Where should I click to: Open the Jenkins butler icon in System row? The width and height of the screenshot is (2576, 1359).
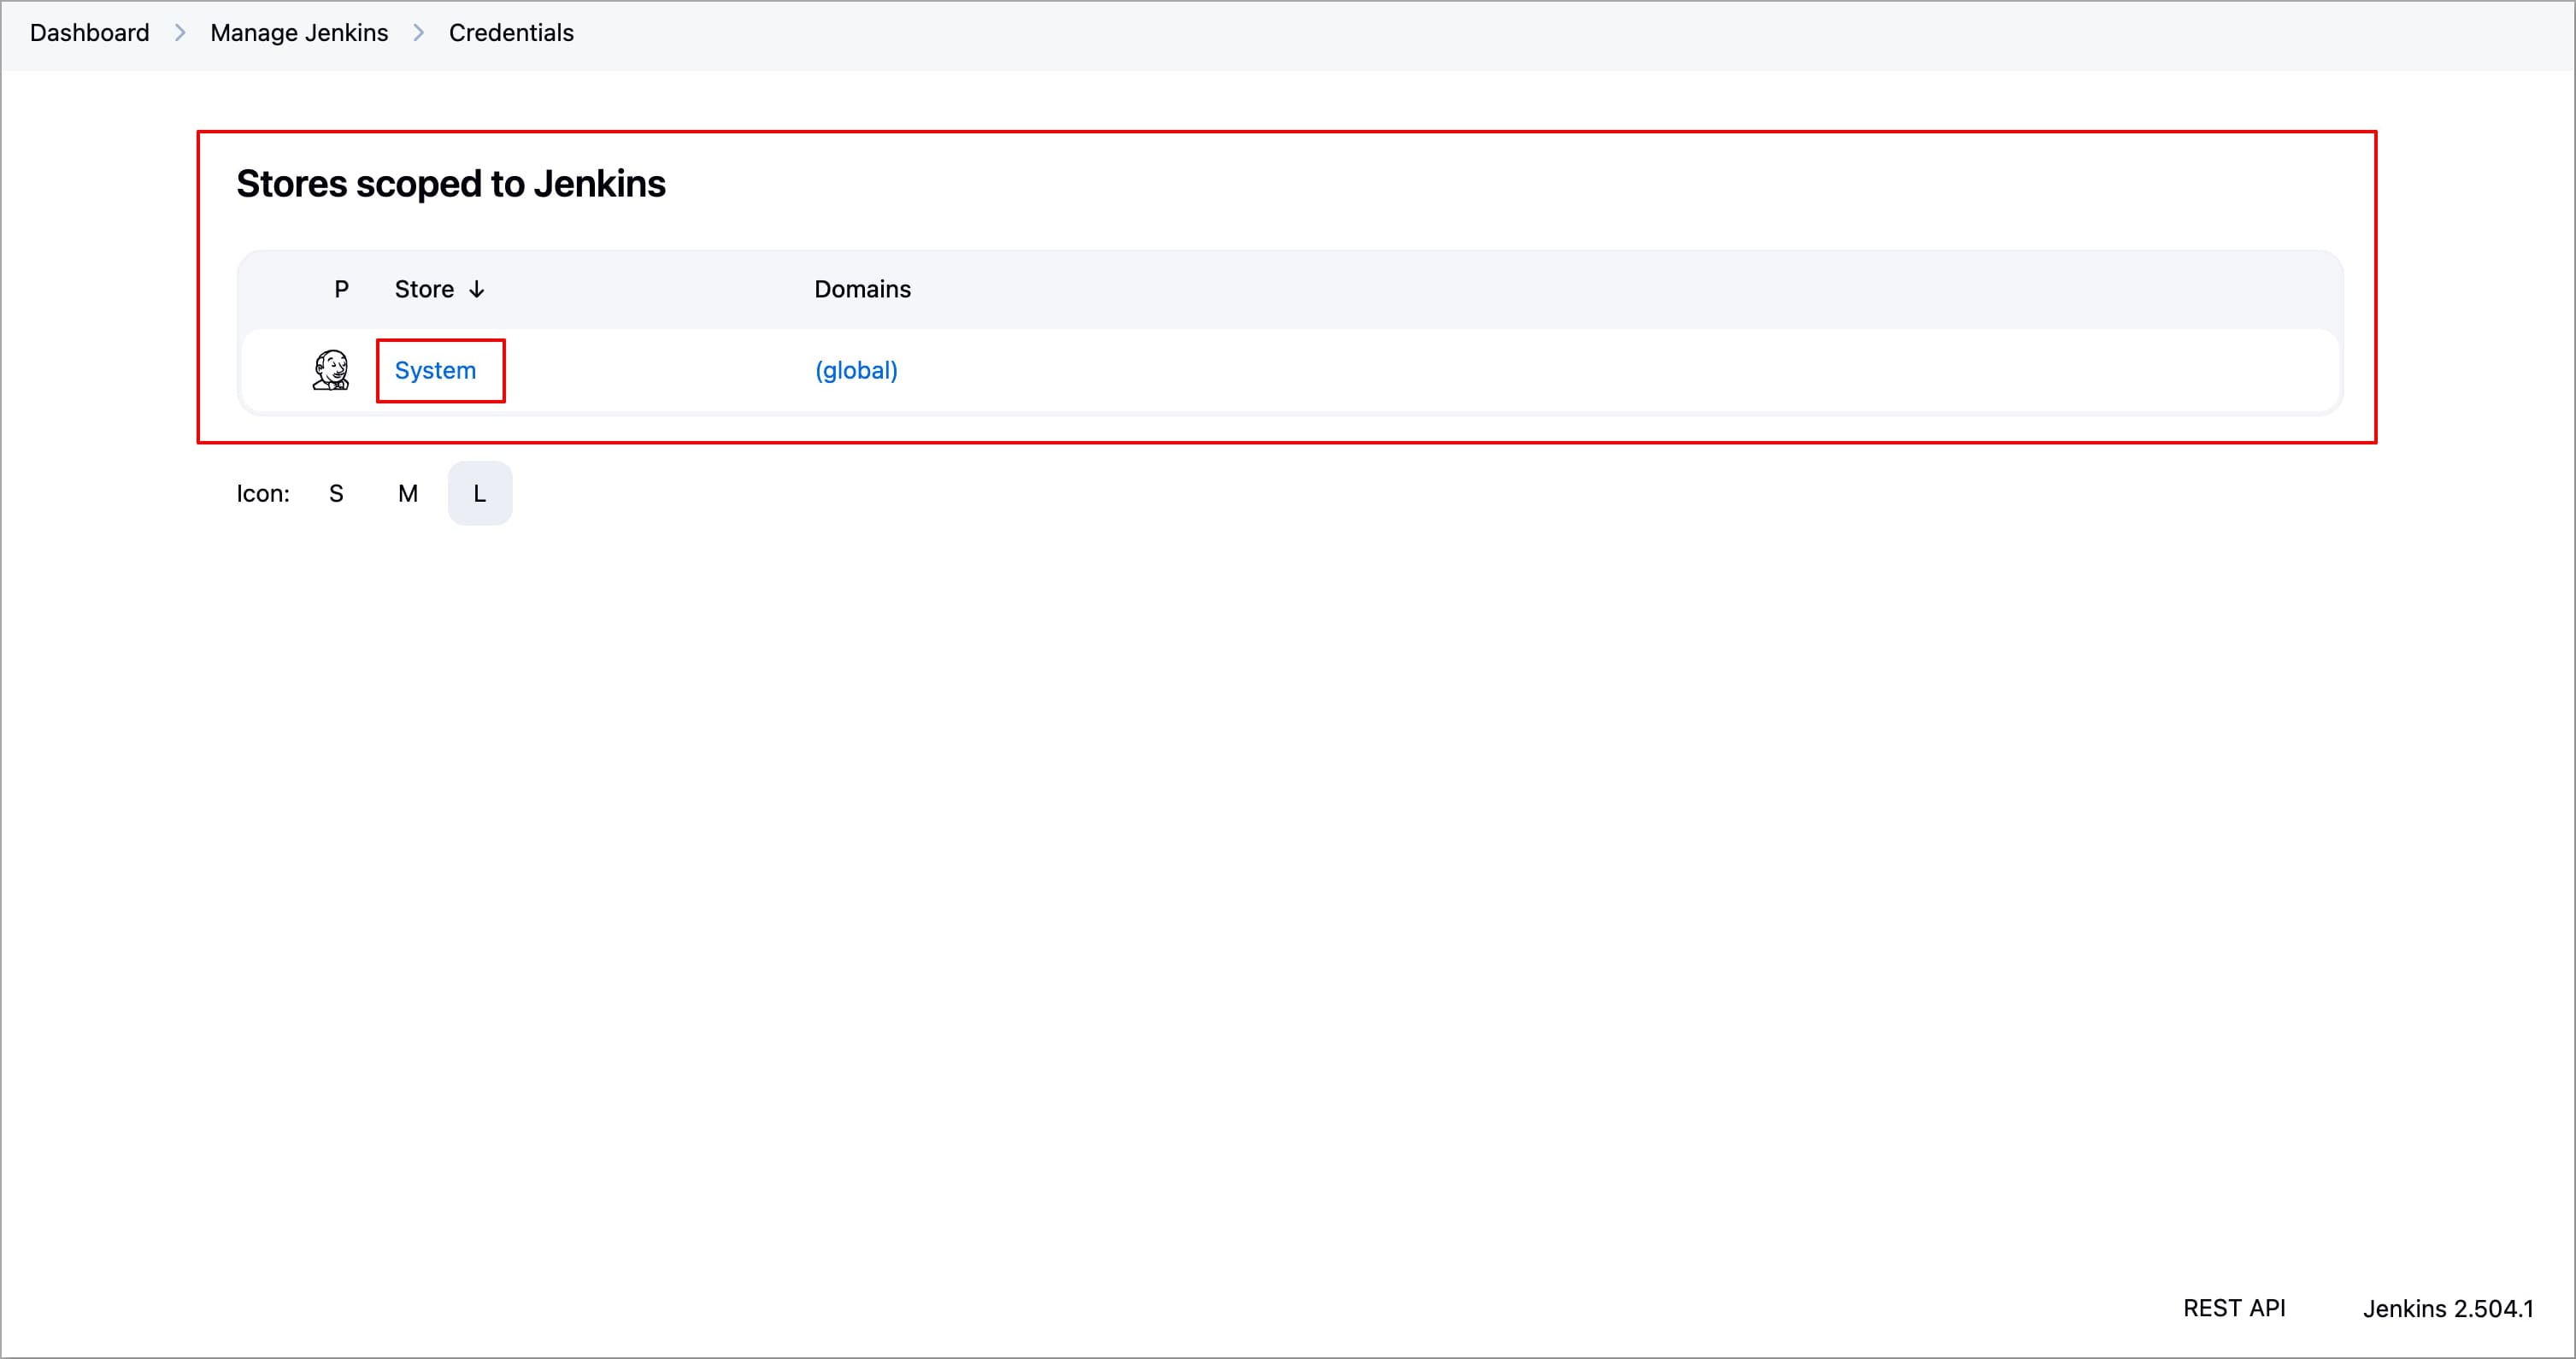tap(331, 370)
